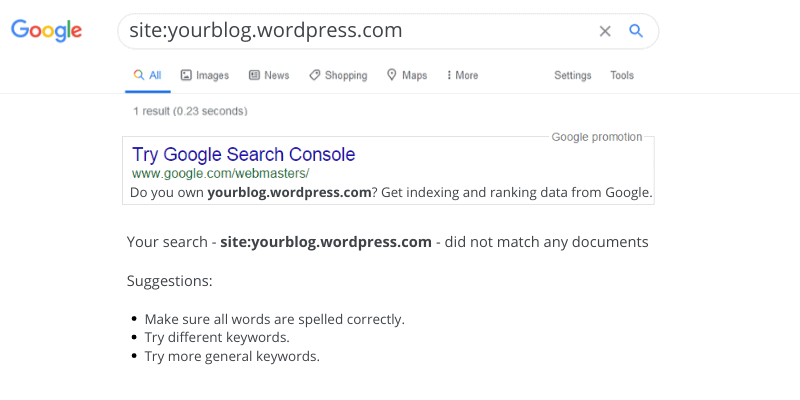Viewport: 800px width, 400px height.
Task: Click the newspaper icon beside News
Action: [x=254, y=75]
